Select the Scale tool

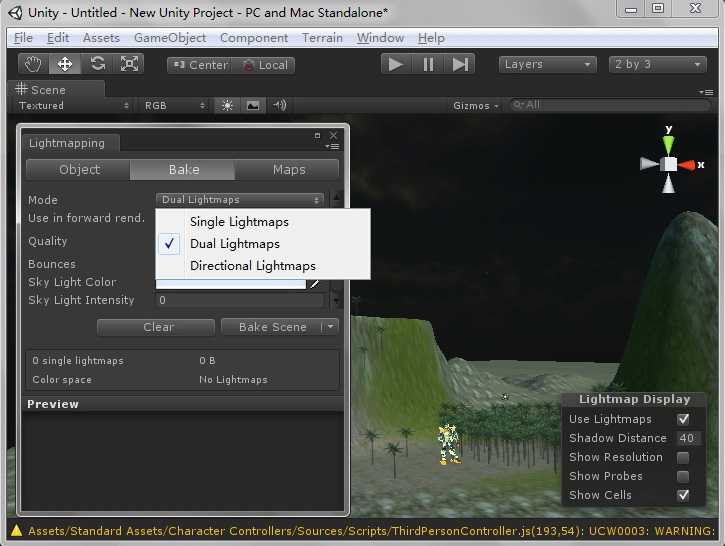[x=129, y=64]
